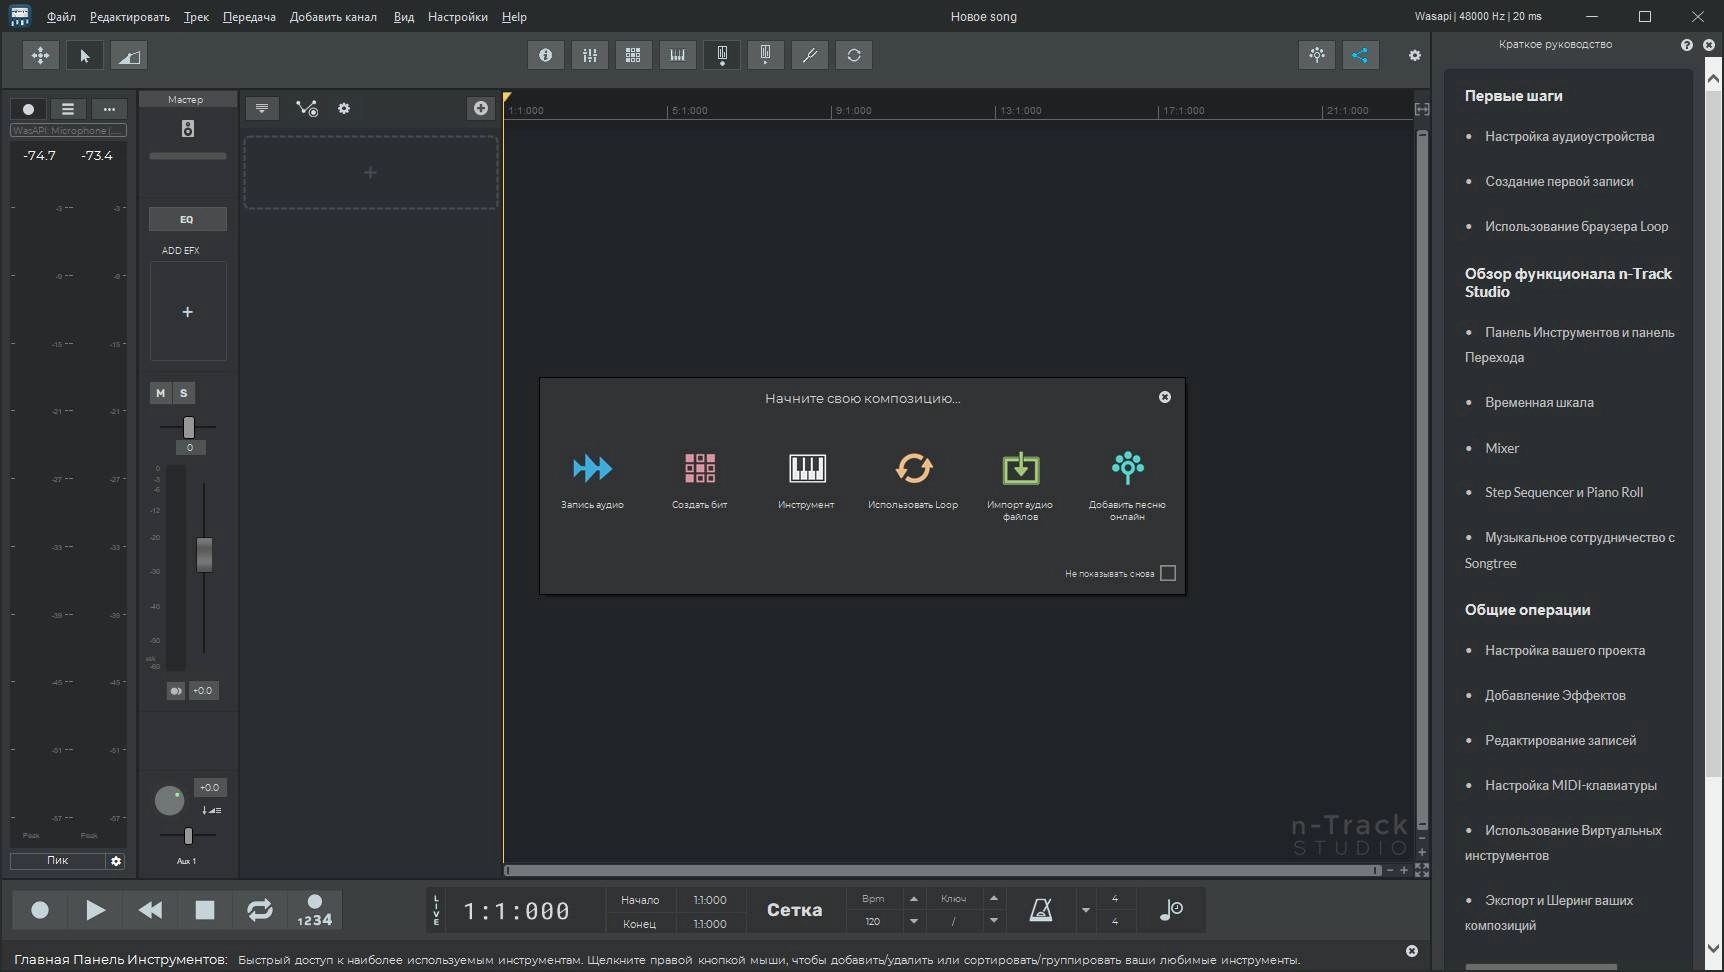The image size is (1724, 972).
Task: Select the volume envelope drawing tool
Action: click(129, 56)
